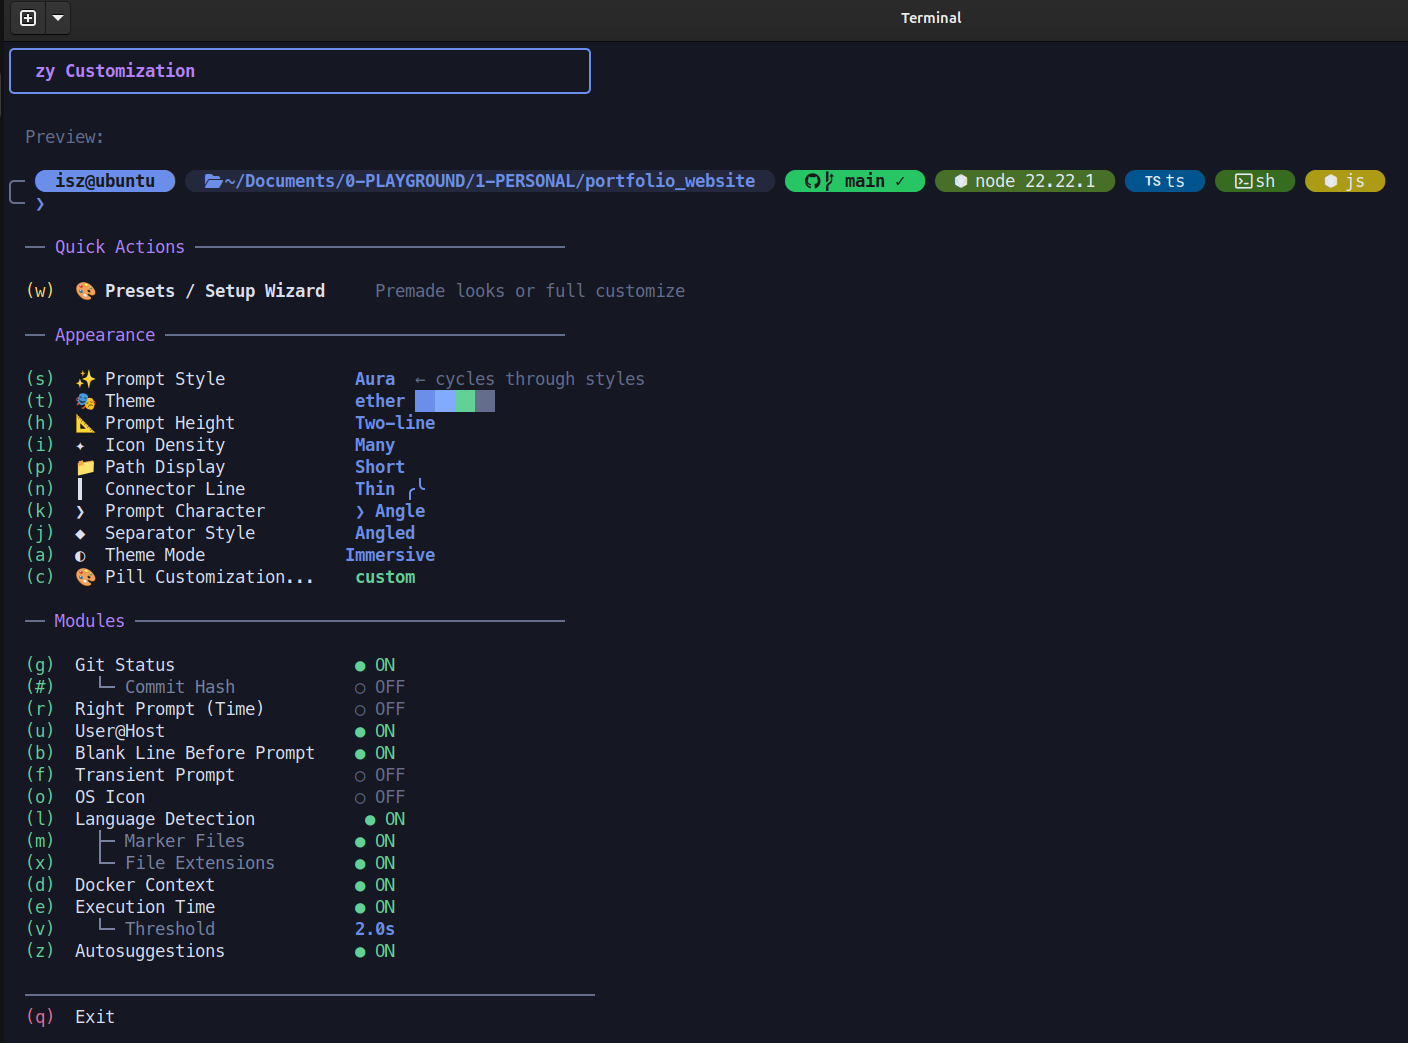Click the palette icon next to Presets
The height and width of the screenshot is (1043, 1408).
[86, 291]
